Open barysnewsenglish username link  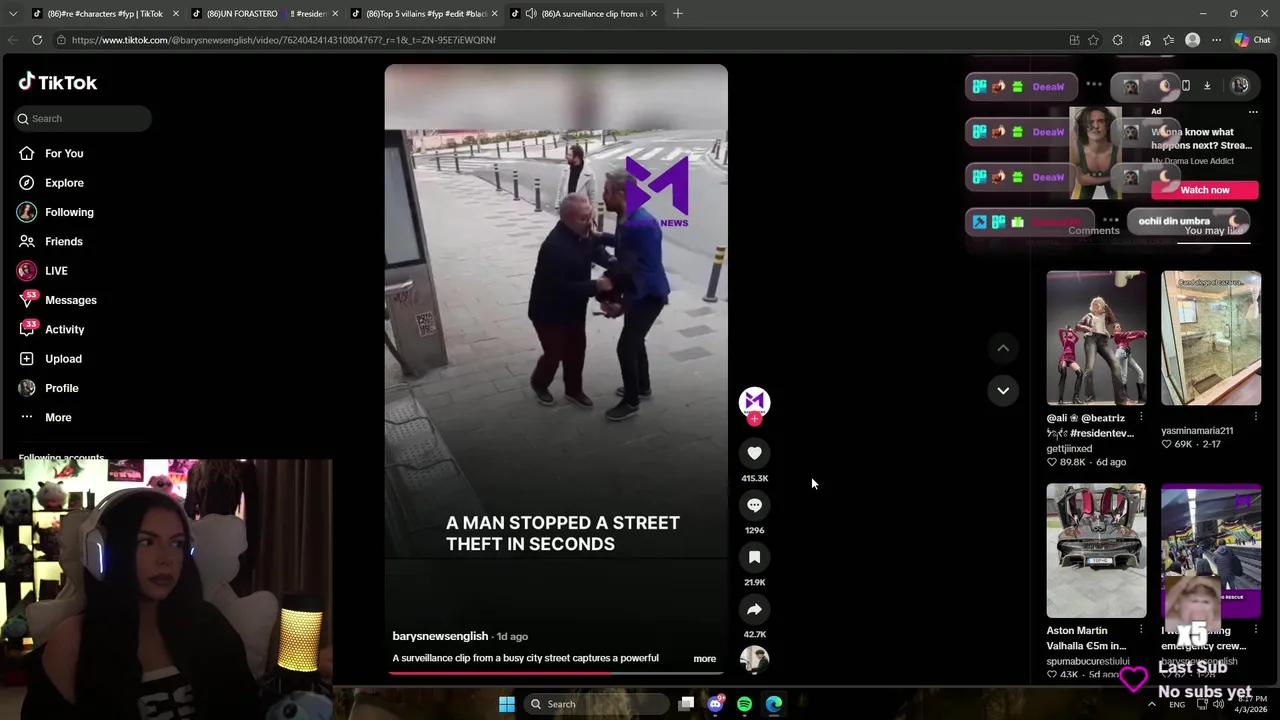pos(440,636)
